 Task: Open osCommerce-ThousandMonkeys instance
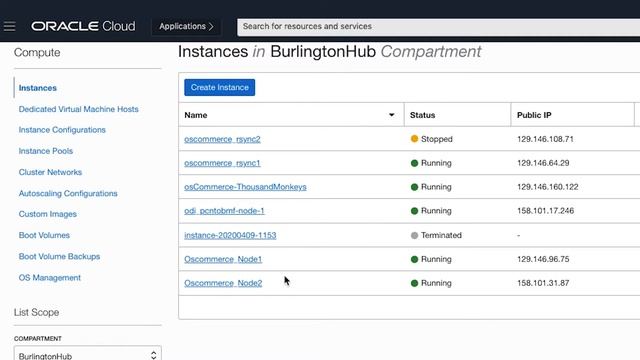245,187
